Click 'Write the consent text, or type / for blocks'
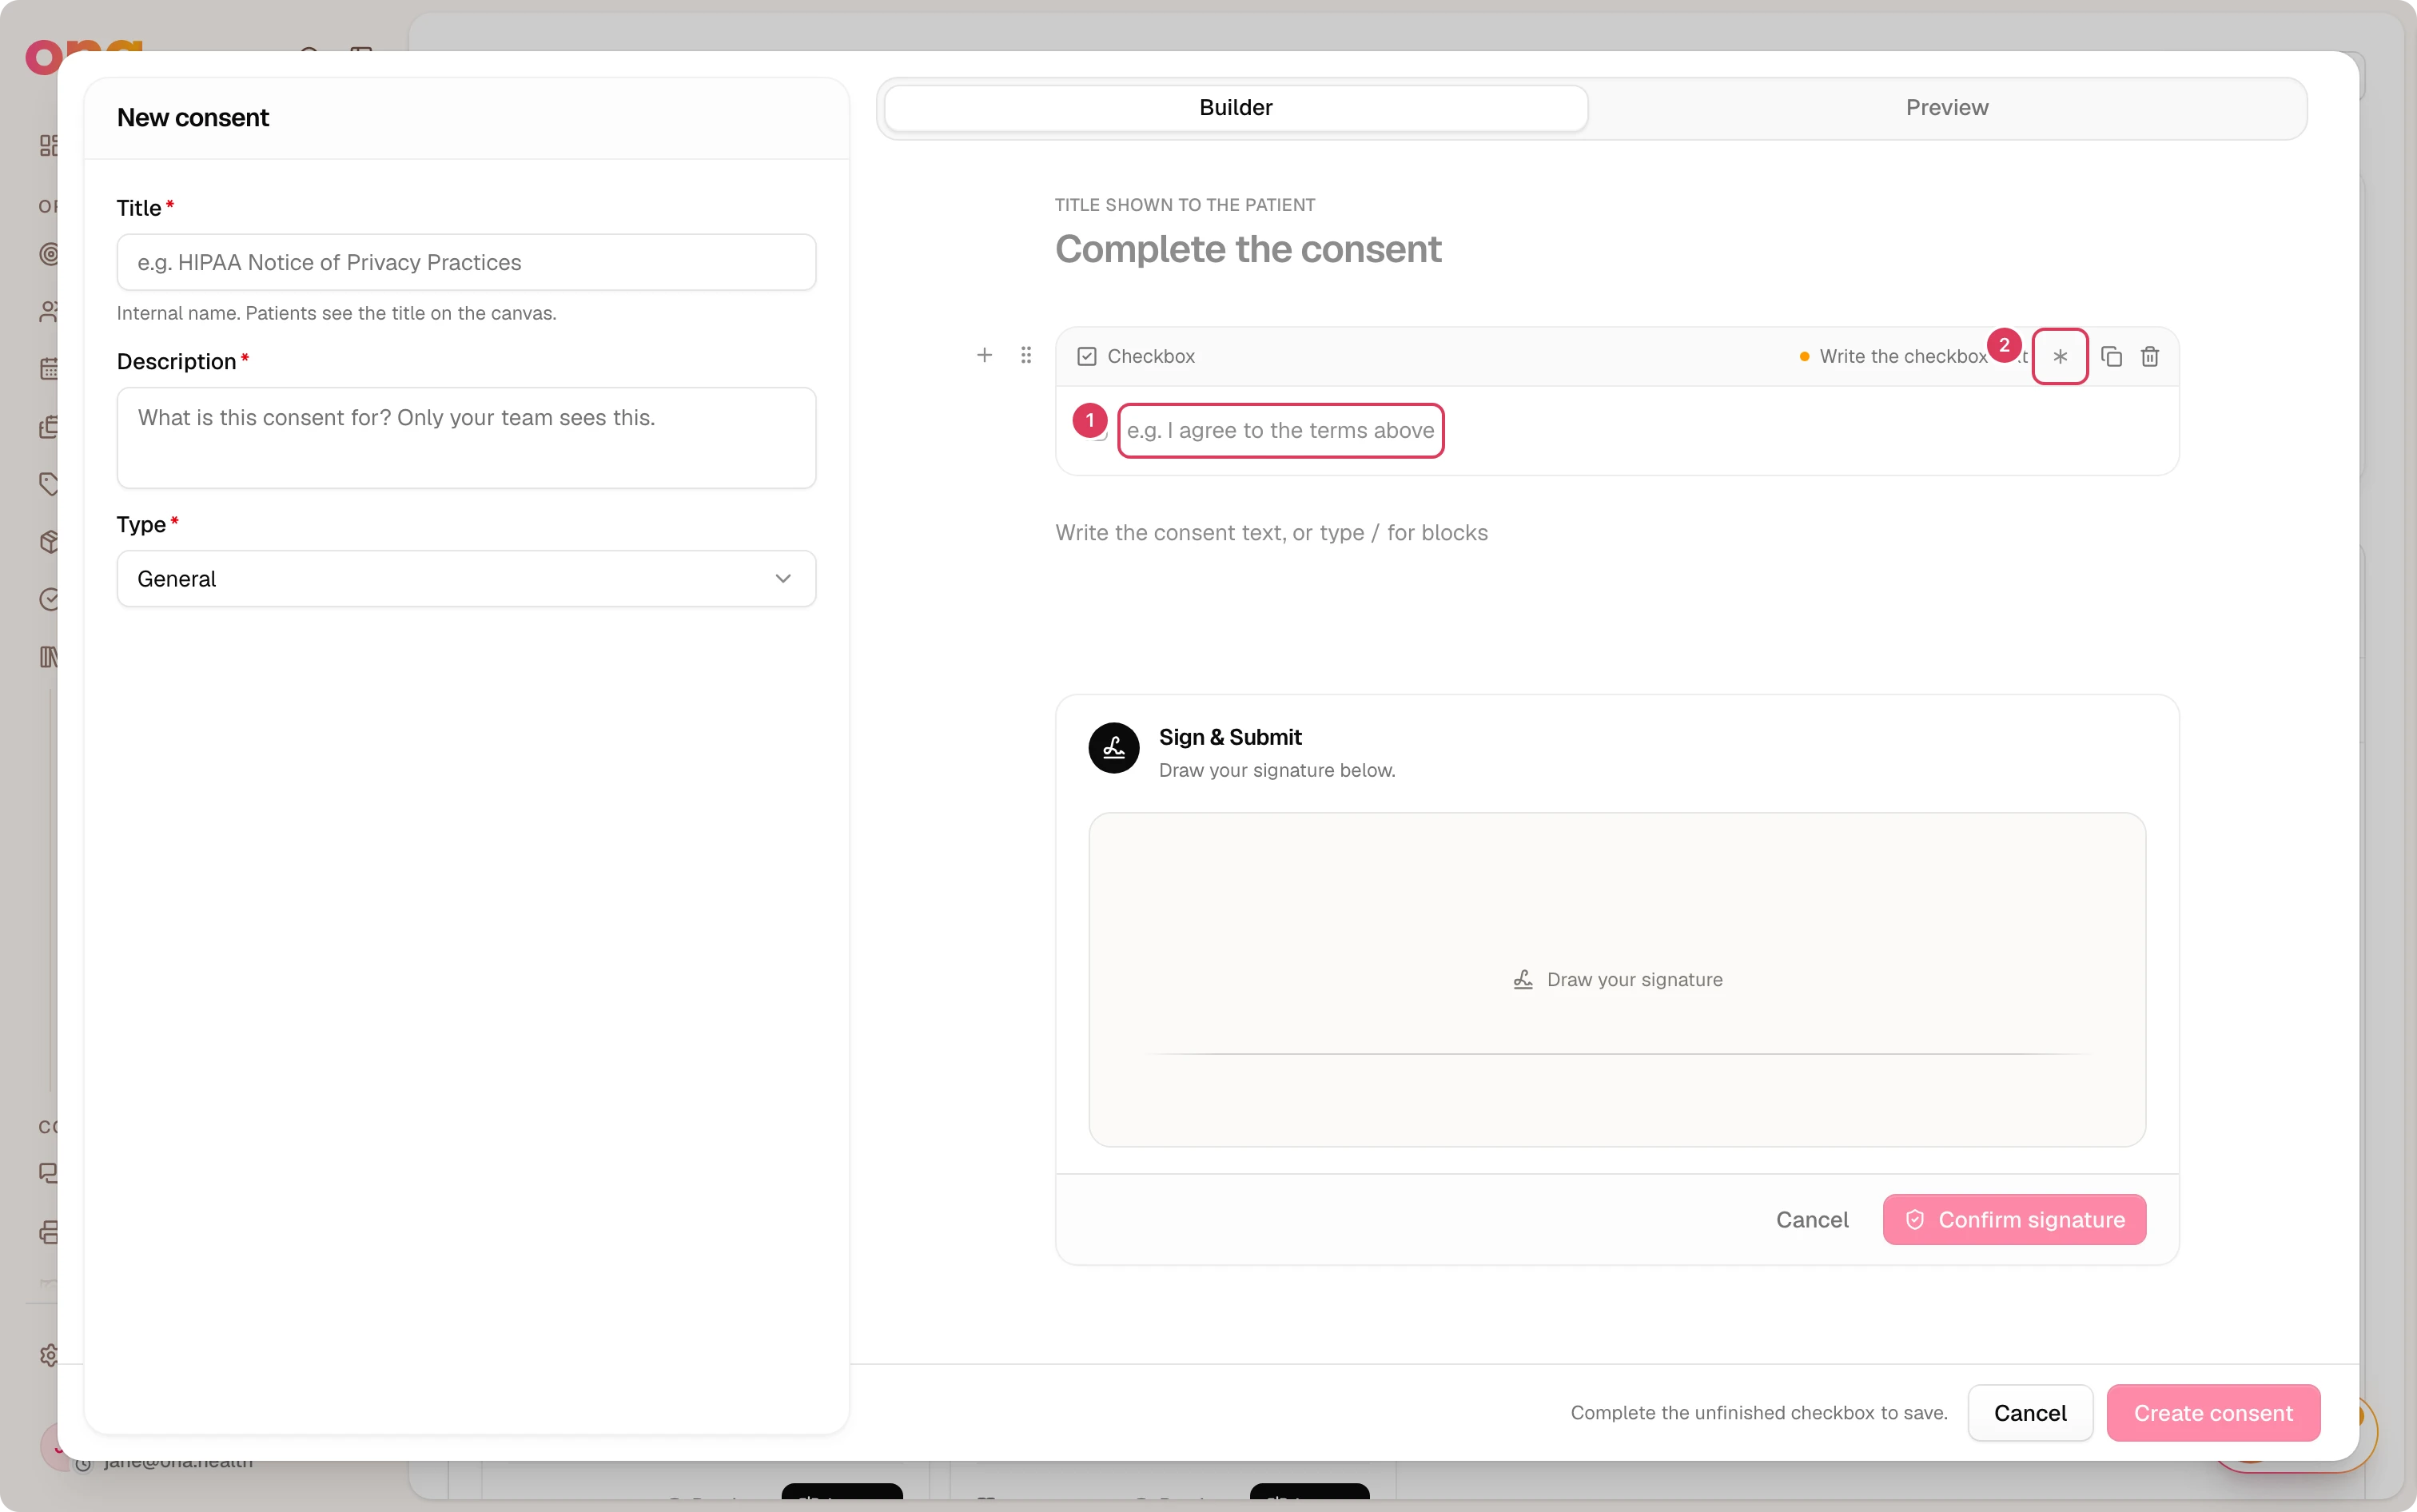2417x1512 pixels. [x=1271, y=532]
